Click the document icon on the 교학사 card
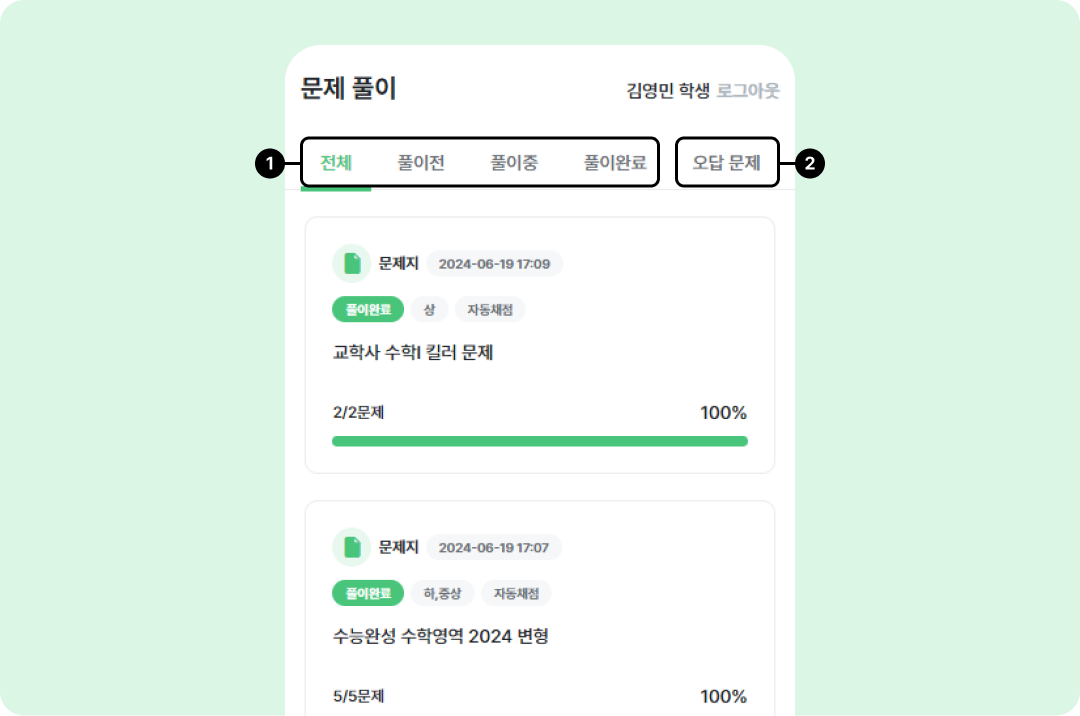 [x=351, y=264]
